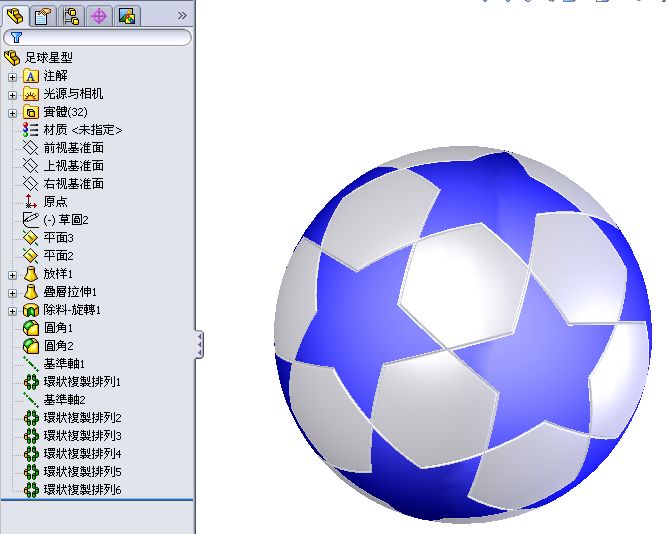Click the rollback bar below the tree

click(x=97, y=500)
